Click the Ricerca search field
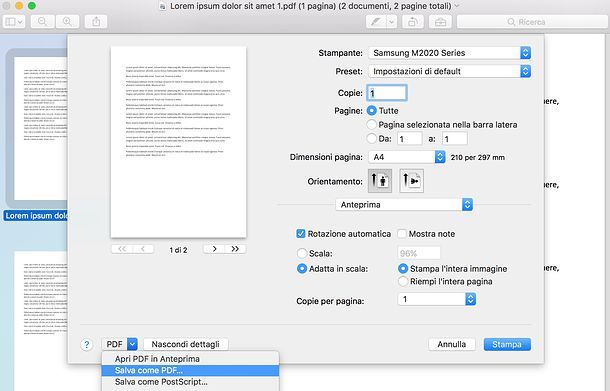610x391 pixels. coord(532,22)
